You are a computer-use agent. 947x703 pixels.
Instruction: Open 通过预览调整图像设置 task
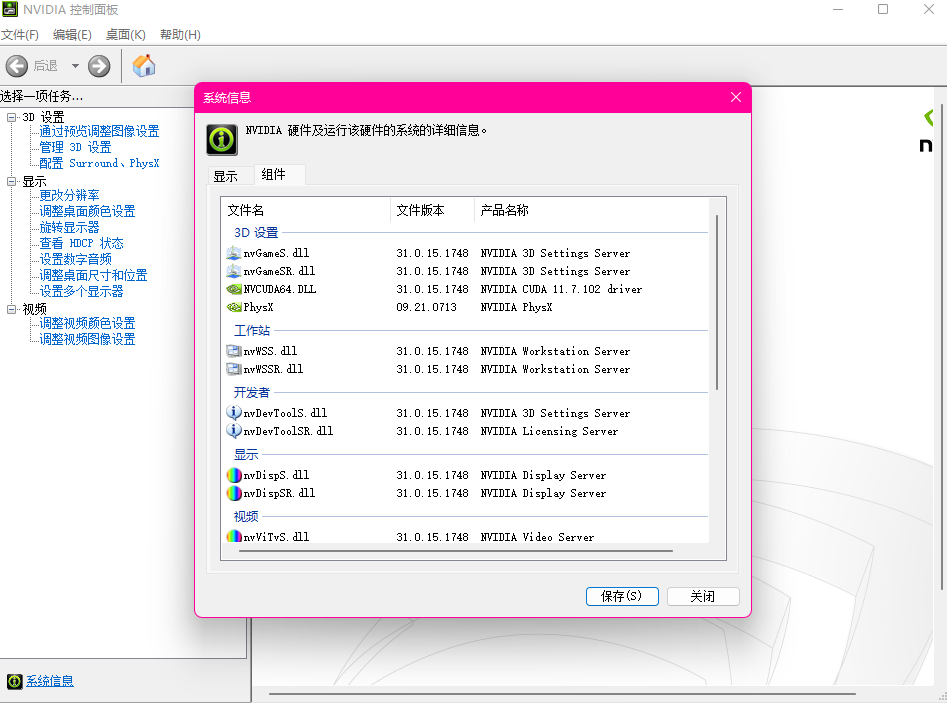pos(100,131)
